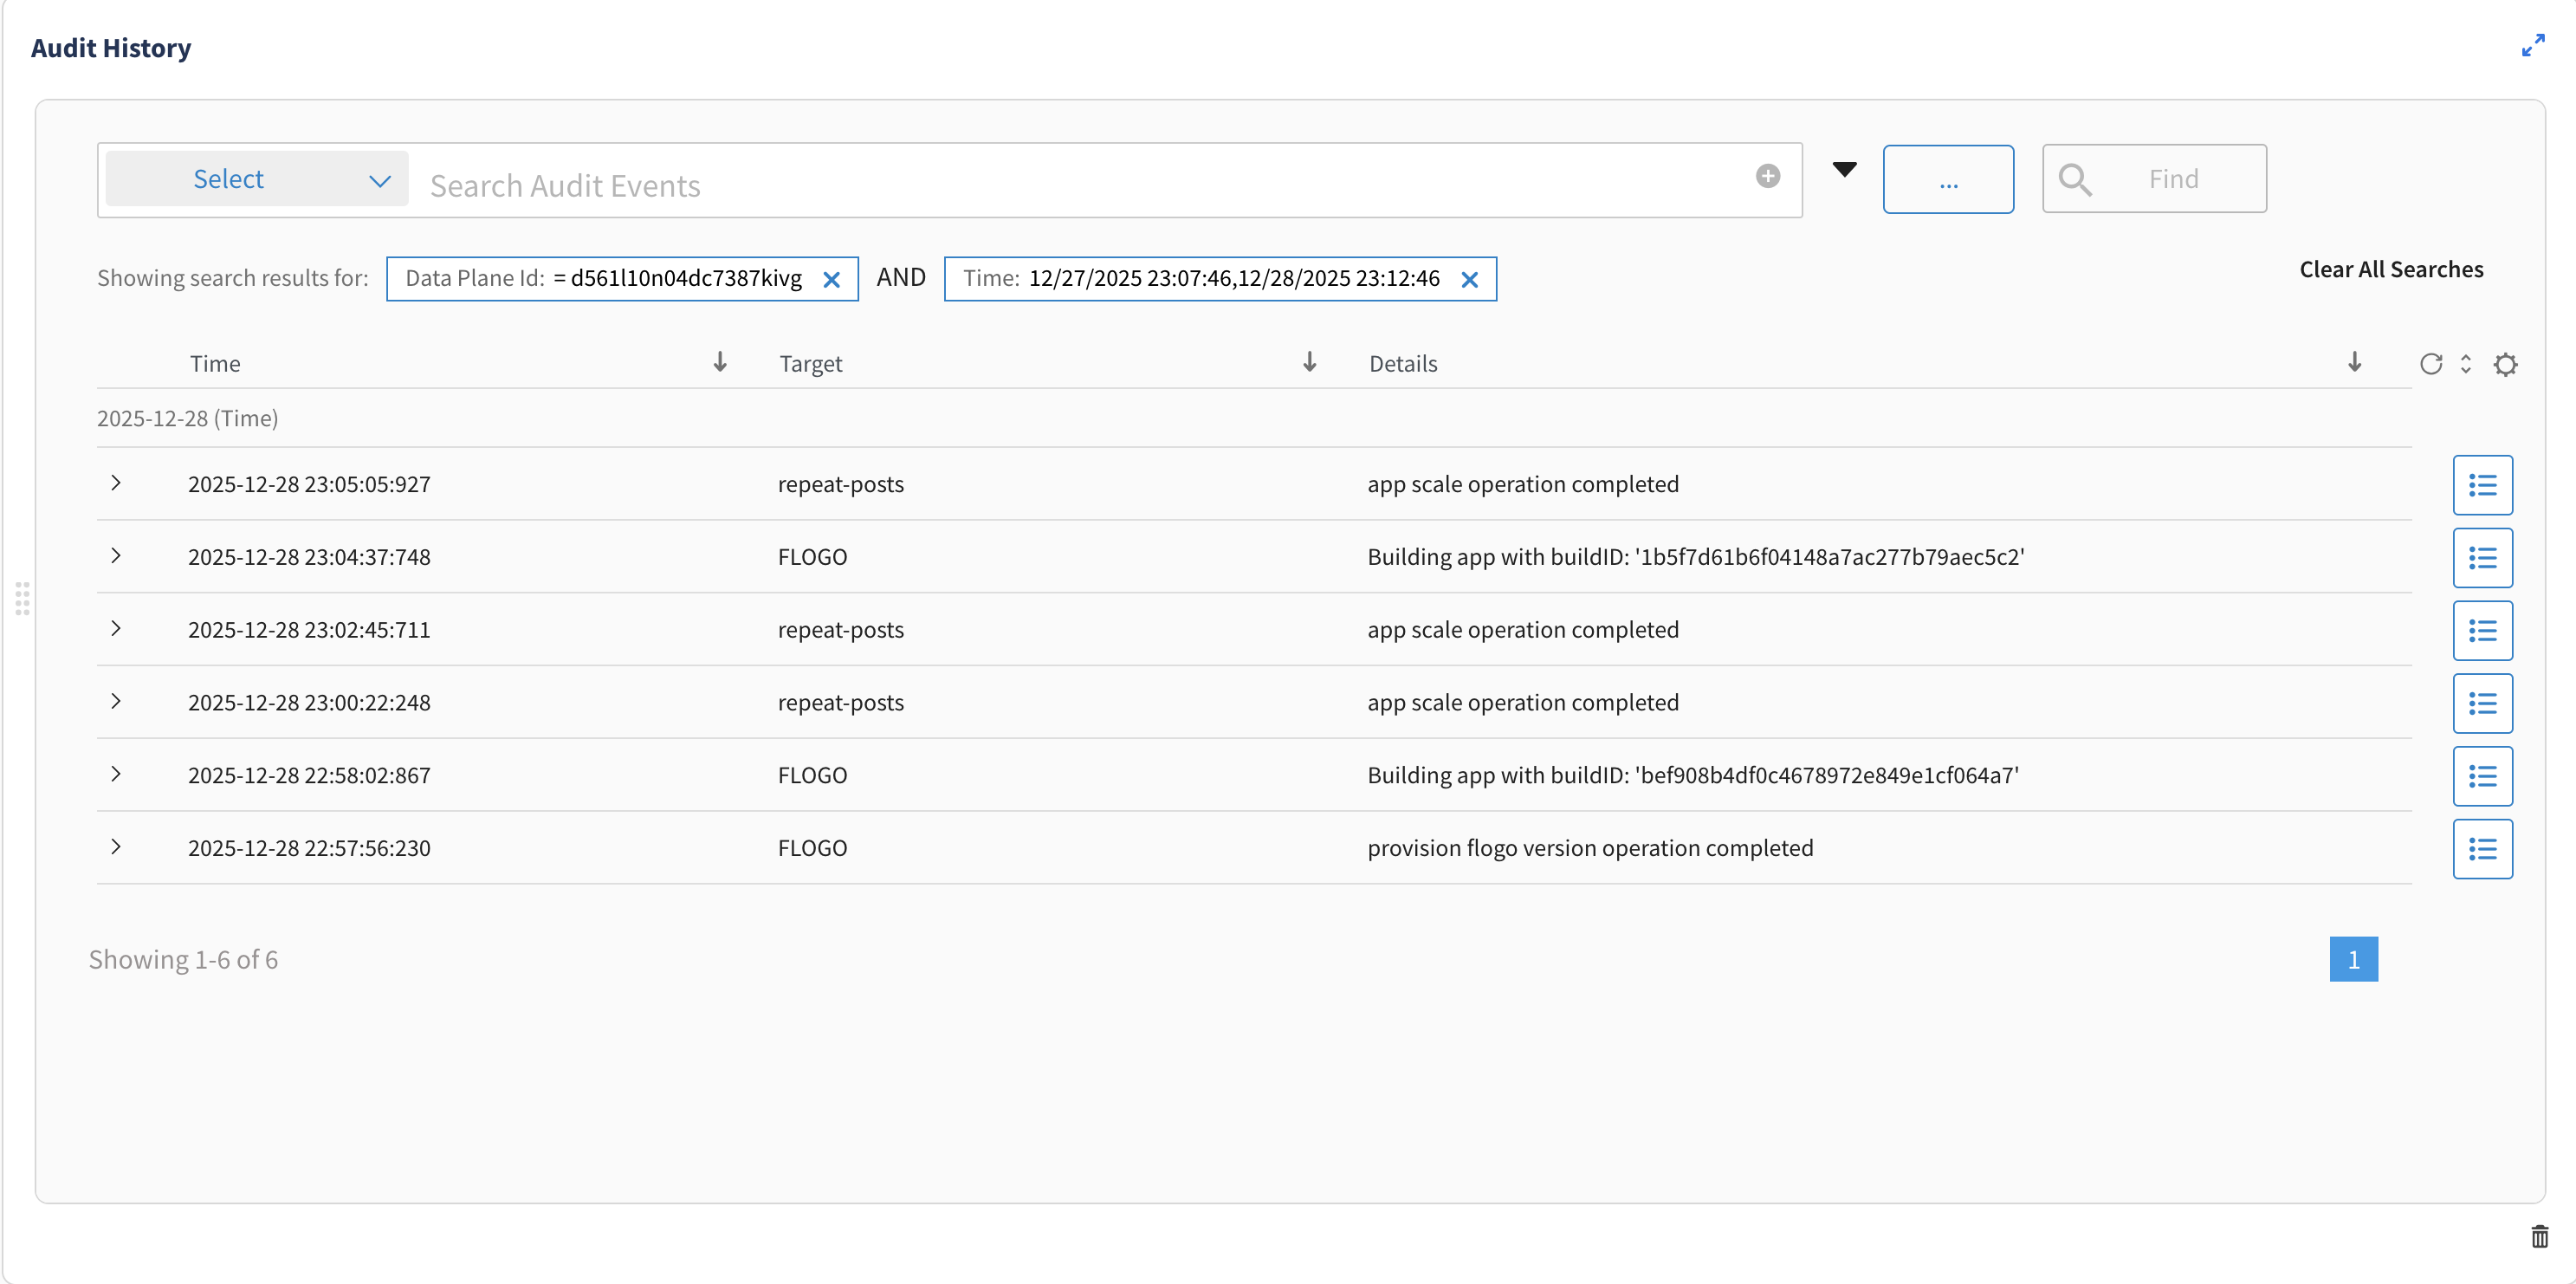Sort by Time column arrow

coord(720,362)
